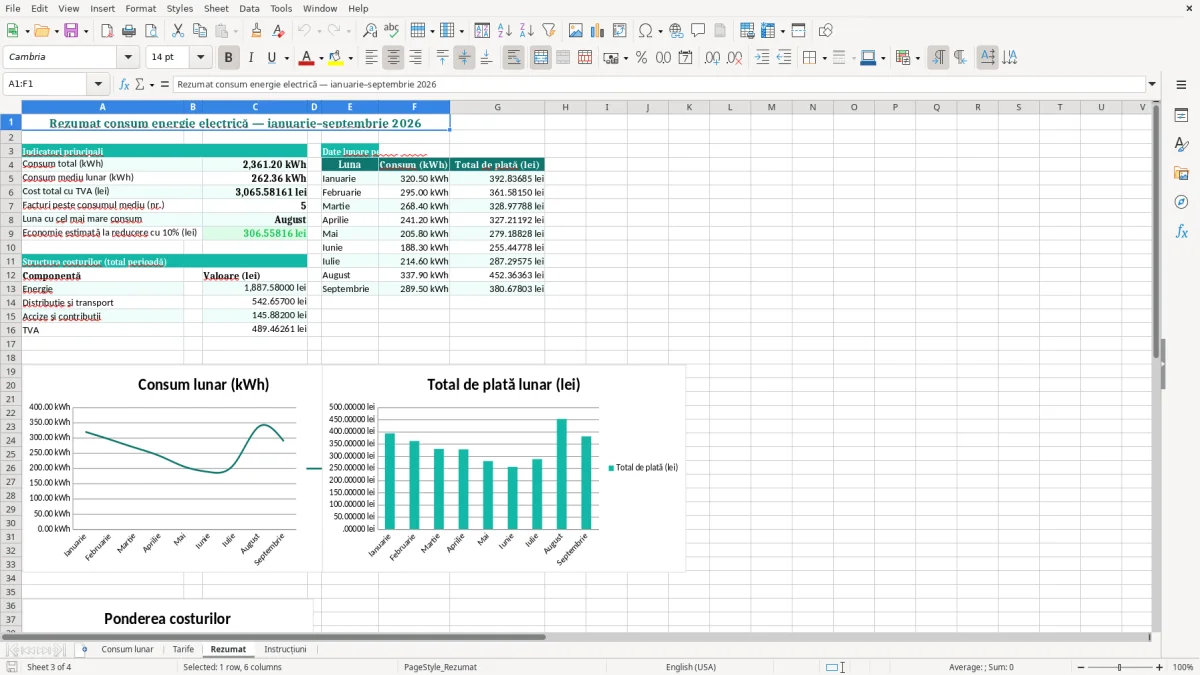
Task: Click the Spelling check icon
Action: 392,31
